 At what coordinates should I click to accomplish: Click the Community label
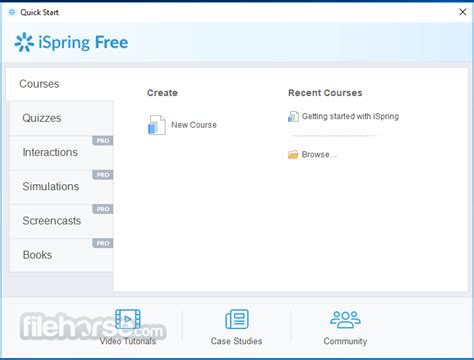345,341
